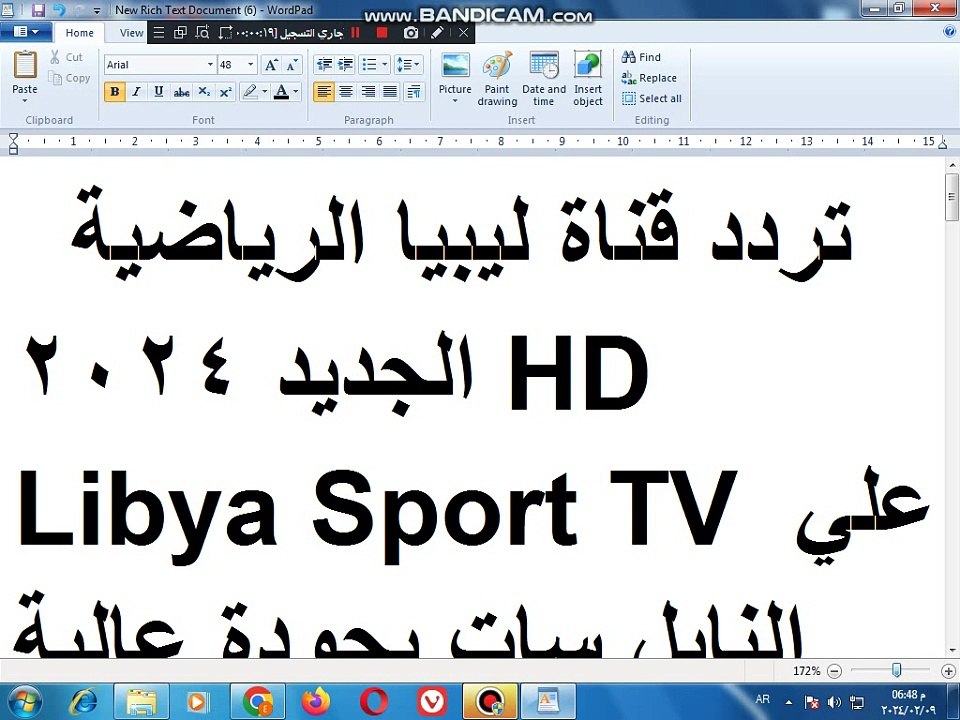Image resolution: width=960 pixels, height=720 pixels.
Task: Open text highlight color dropdown arrow
Action: click(264, 92)
